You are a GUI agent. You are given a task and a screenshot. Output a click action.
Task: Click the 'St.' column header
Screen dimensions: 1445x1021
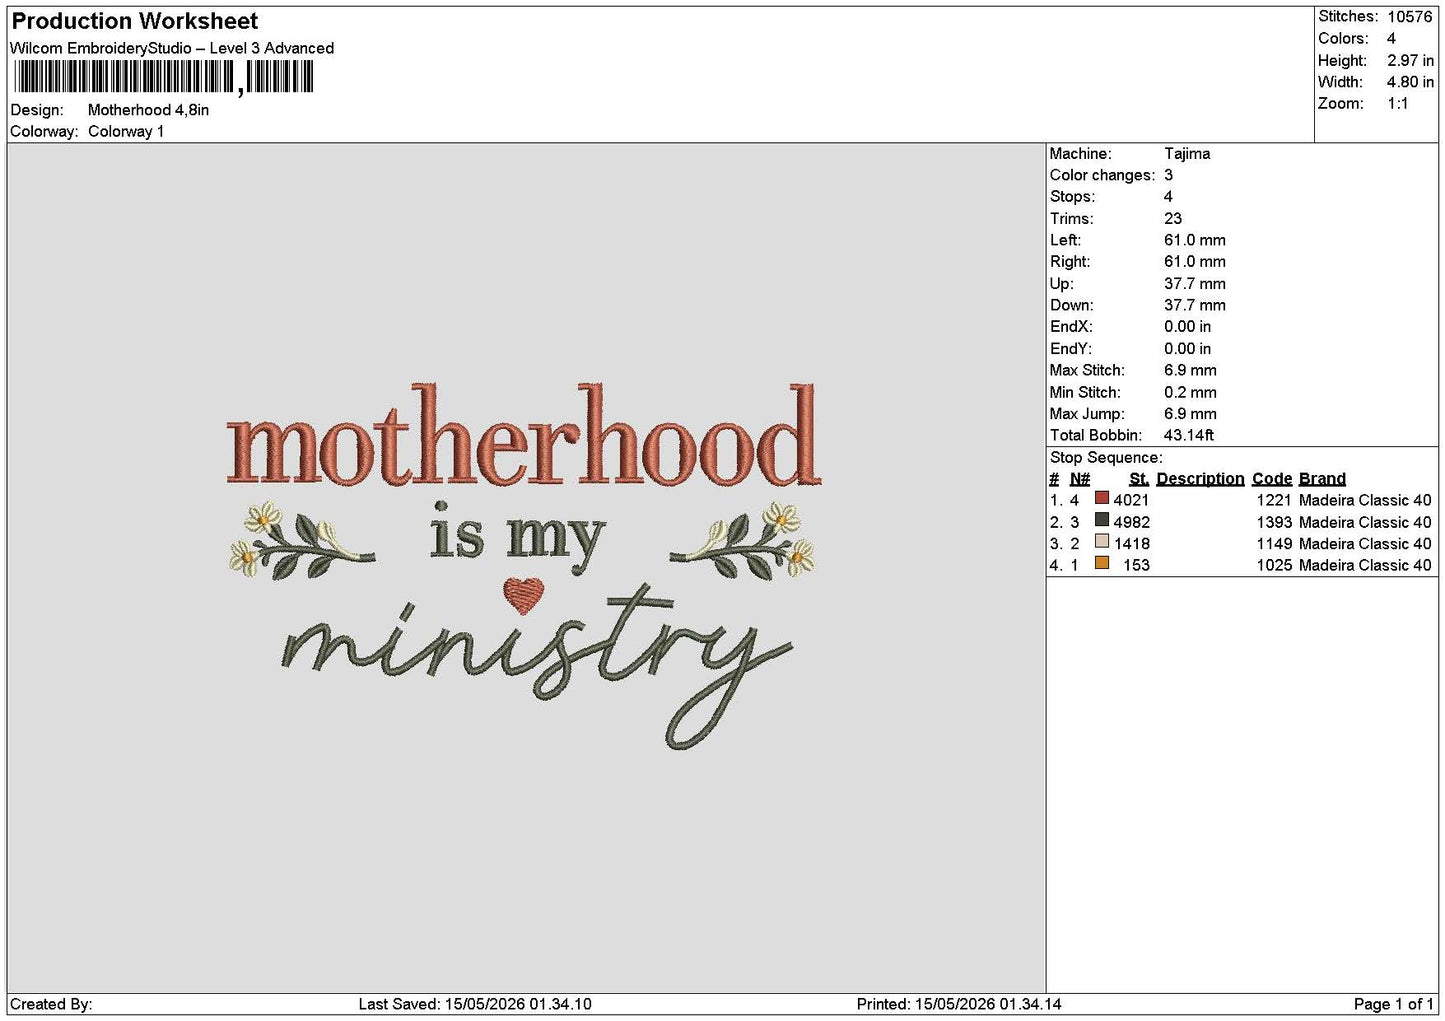1139,478
